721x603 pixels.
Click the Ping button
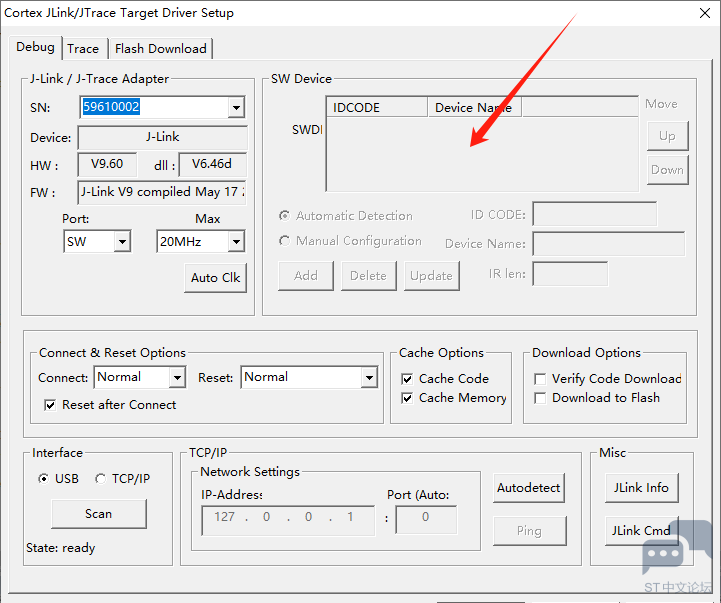click(x=529, y=531)
